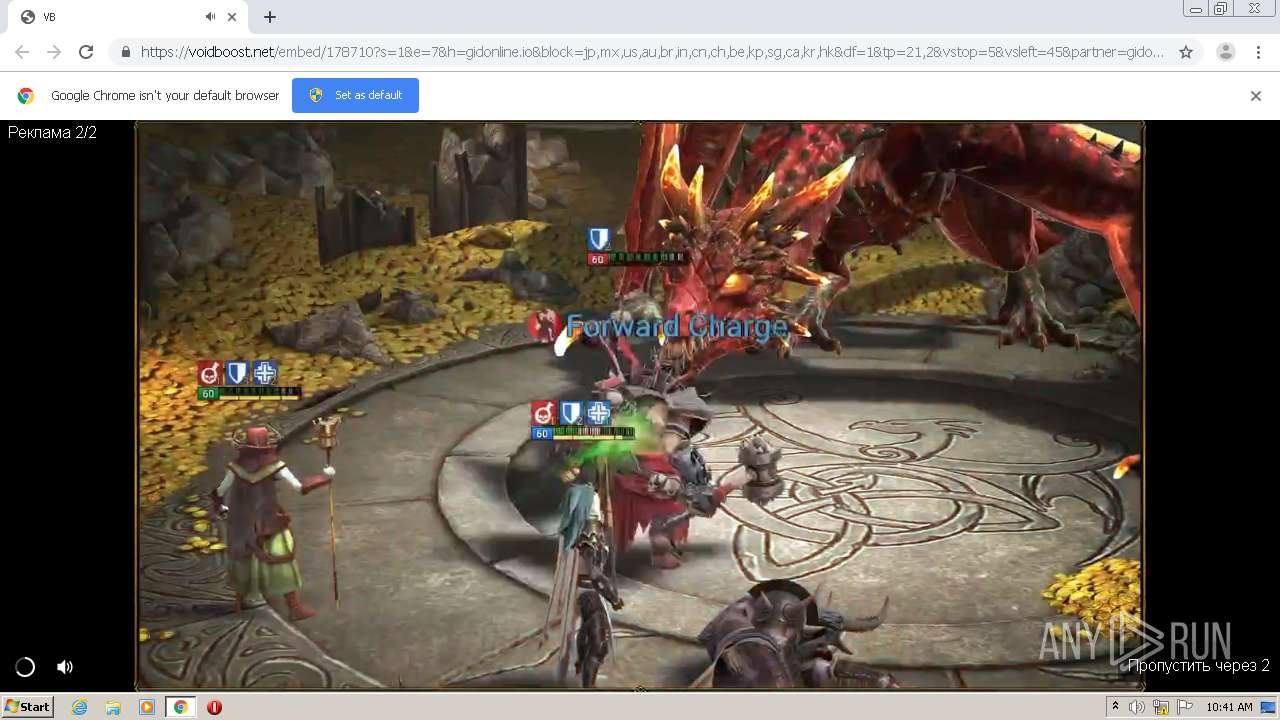Screen dimensions: 1280x720
Task: Open the red stop-sign taskbar icon
Action: point(214,707)
